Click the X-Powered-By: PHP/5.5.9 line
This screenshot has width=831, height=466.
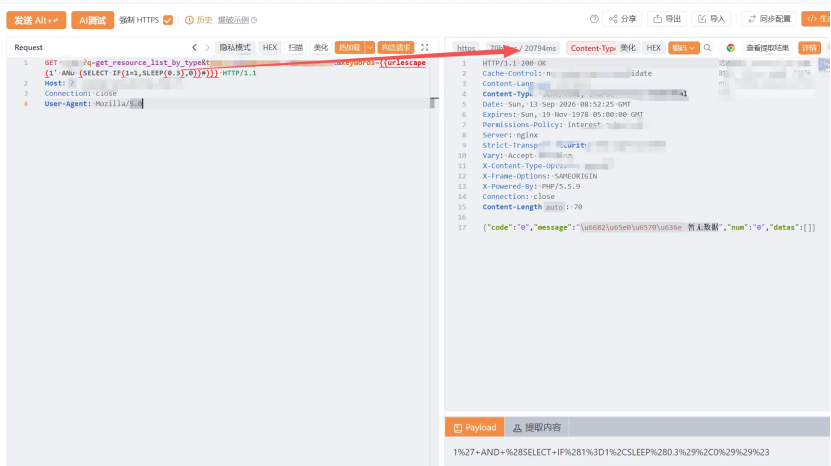click(x=531, y=186)
